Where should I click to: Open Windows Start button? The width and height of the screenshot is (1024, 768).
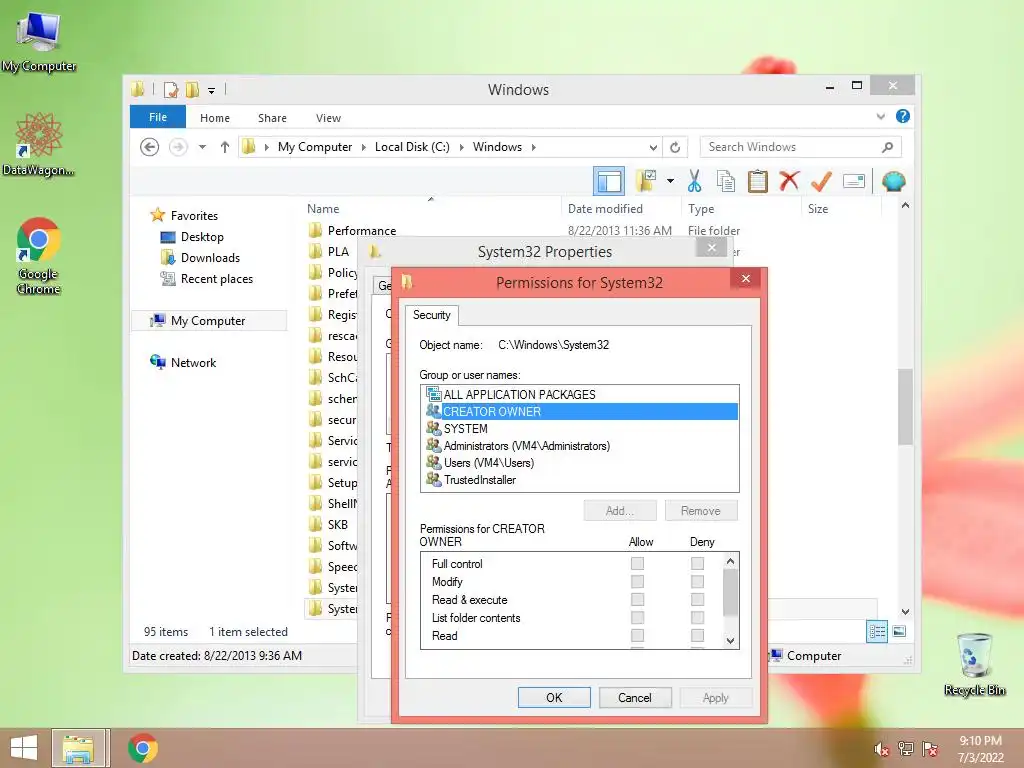tap(24, 748)
